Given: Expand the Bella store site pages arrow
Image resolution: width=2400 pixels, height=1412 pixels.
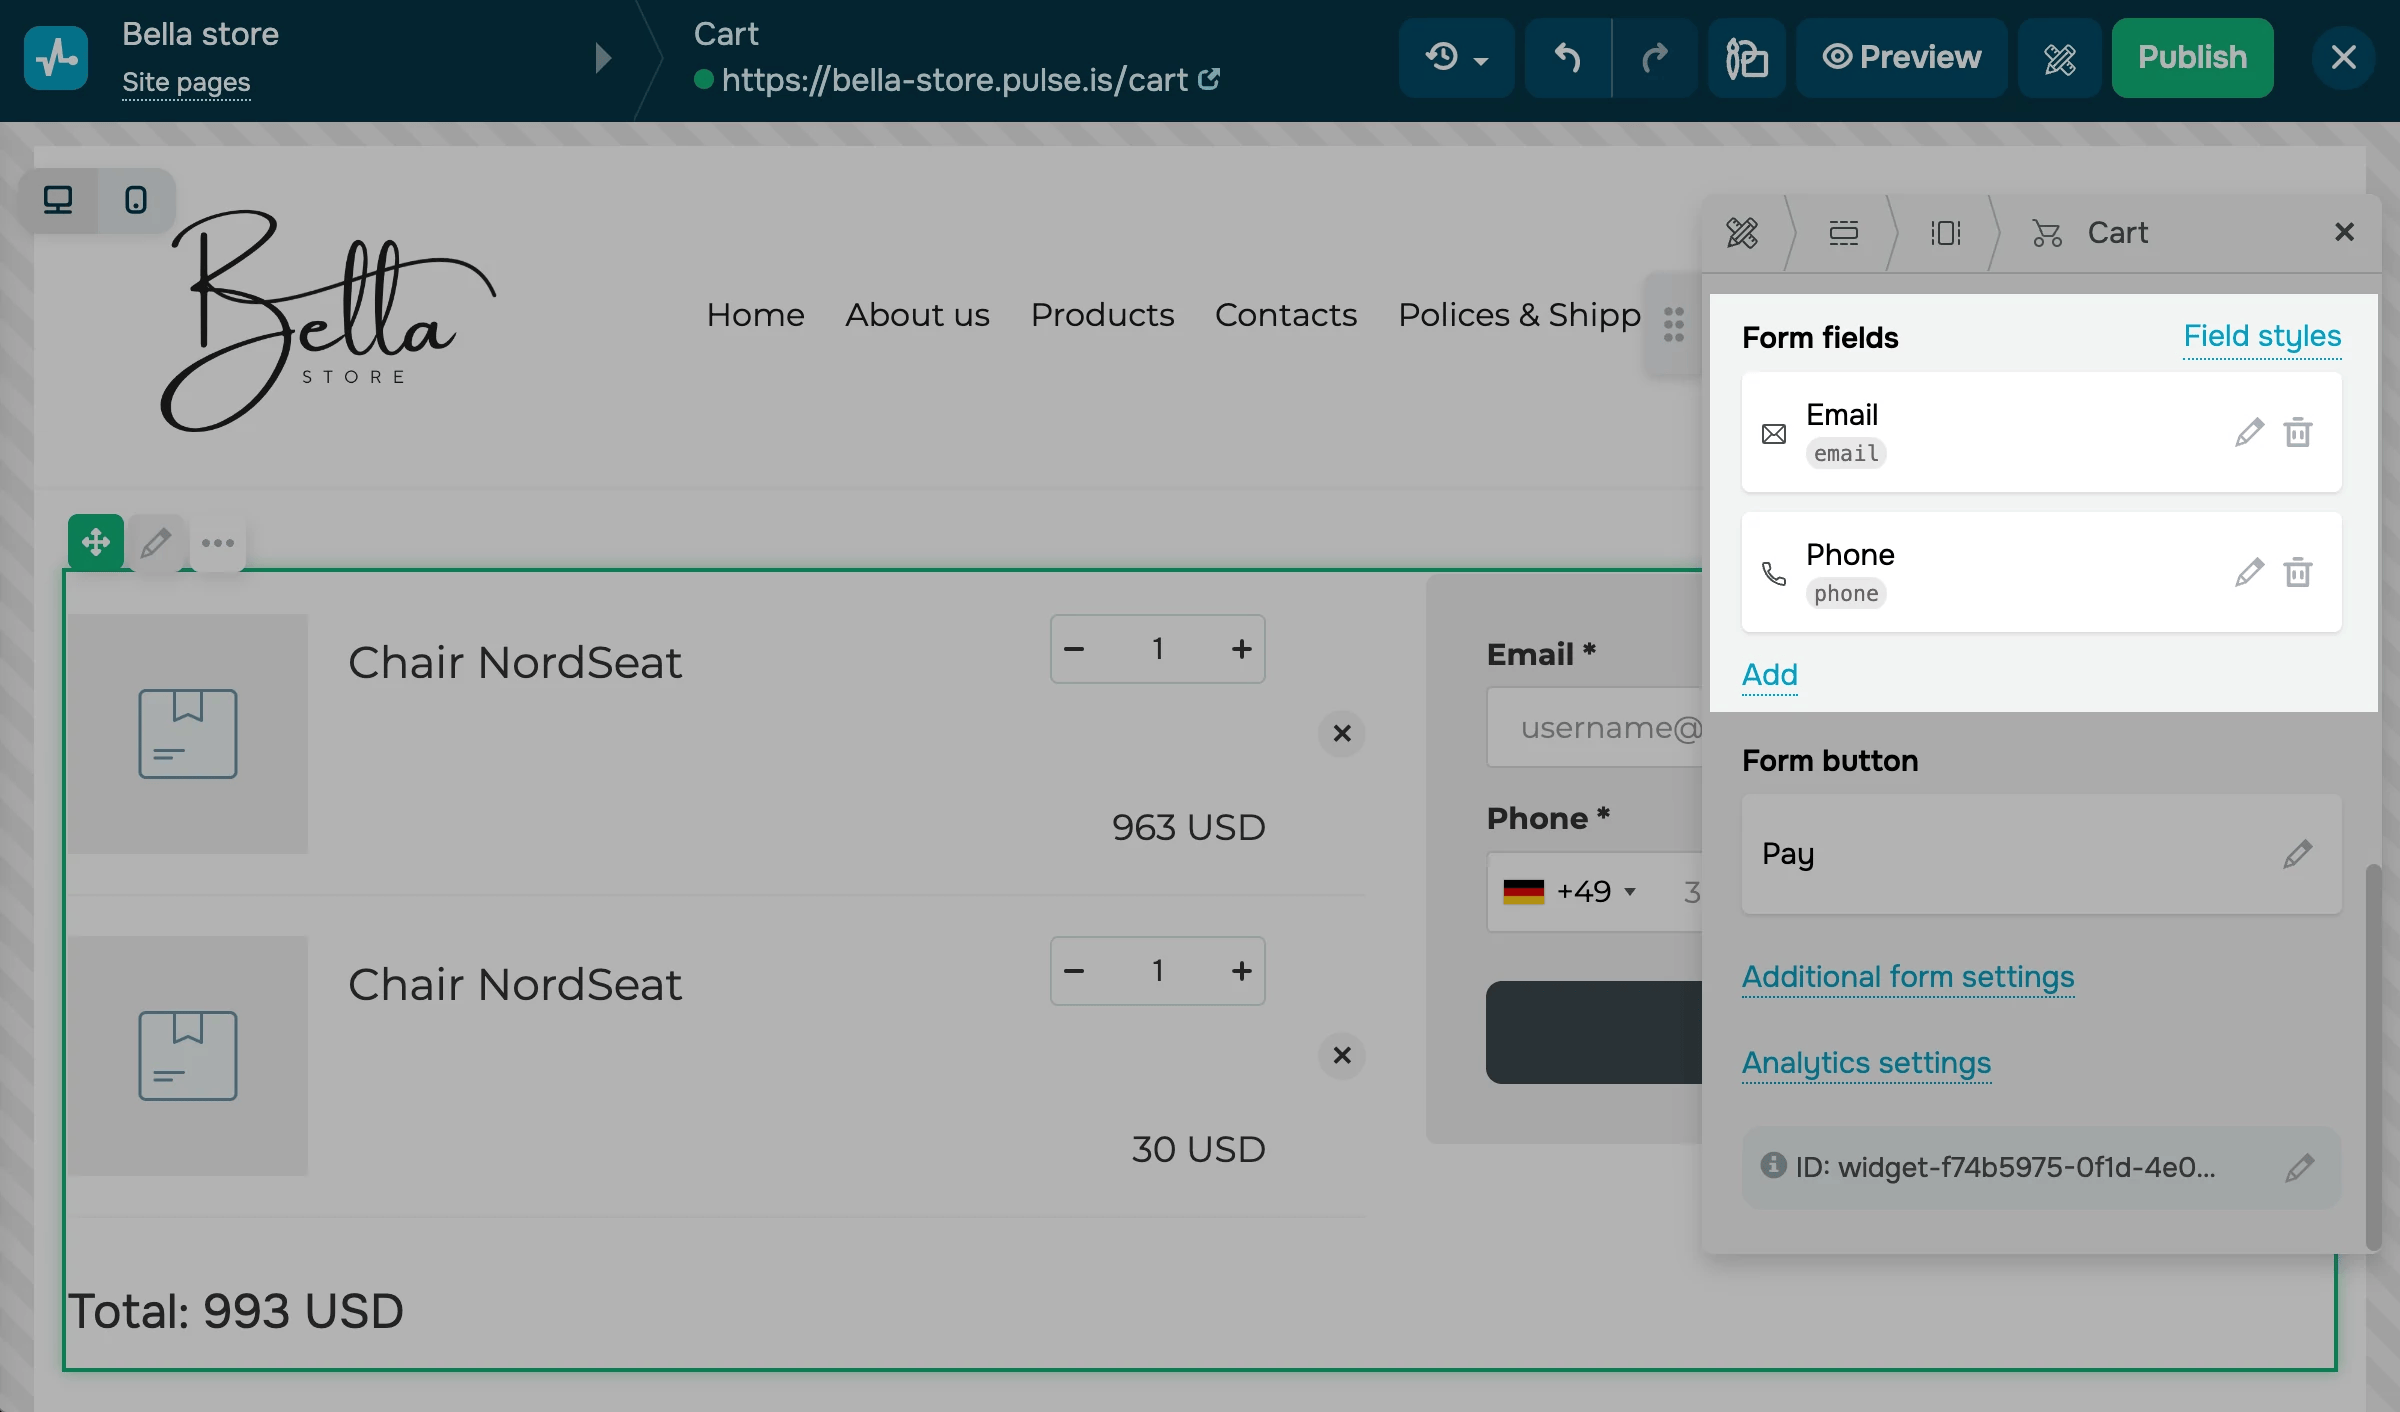Looking at the screenshot, I should pos(602,57).
